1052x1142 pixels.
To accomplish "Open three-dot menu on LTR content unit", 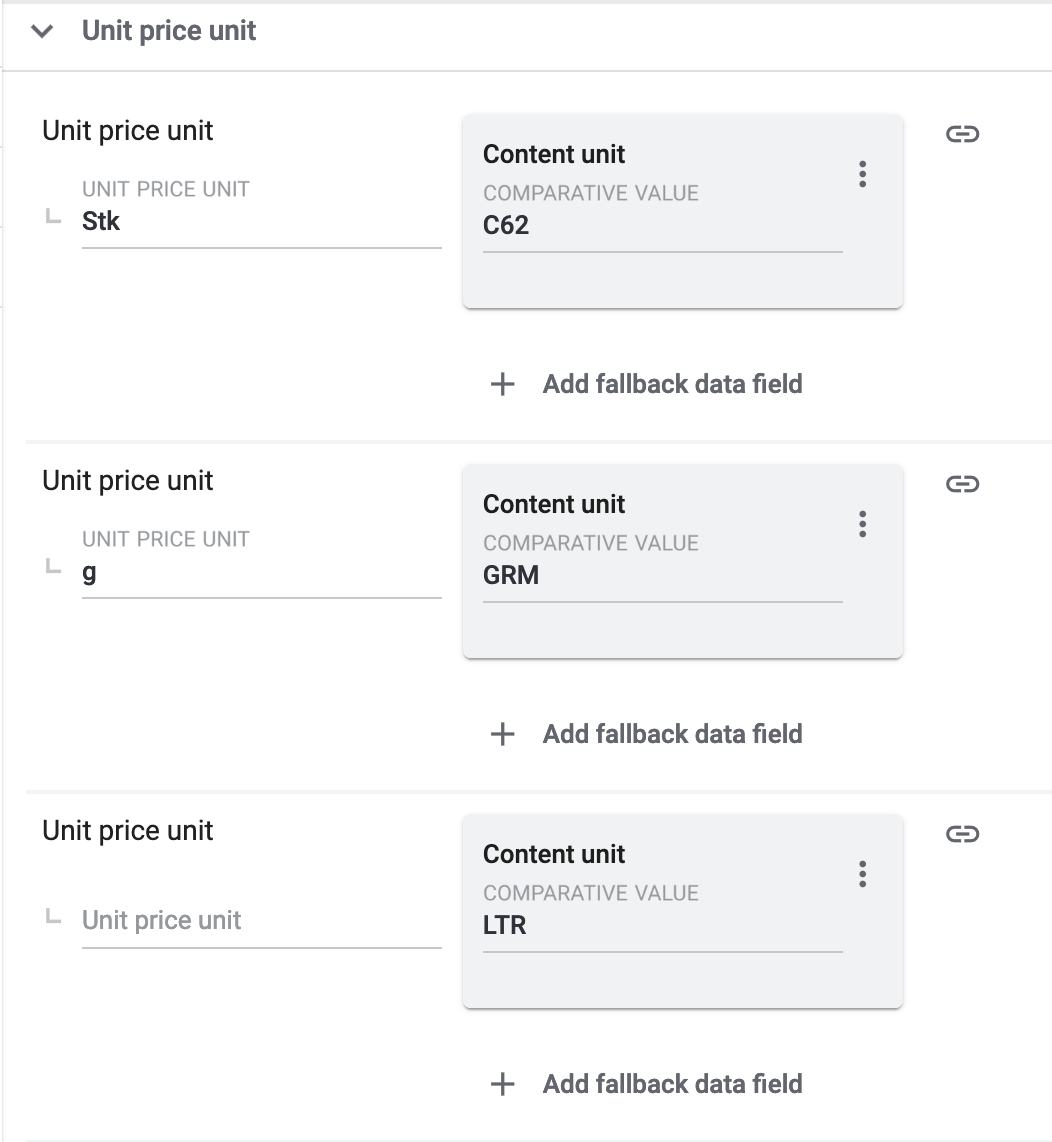I will (x=862, y=874).
